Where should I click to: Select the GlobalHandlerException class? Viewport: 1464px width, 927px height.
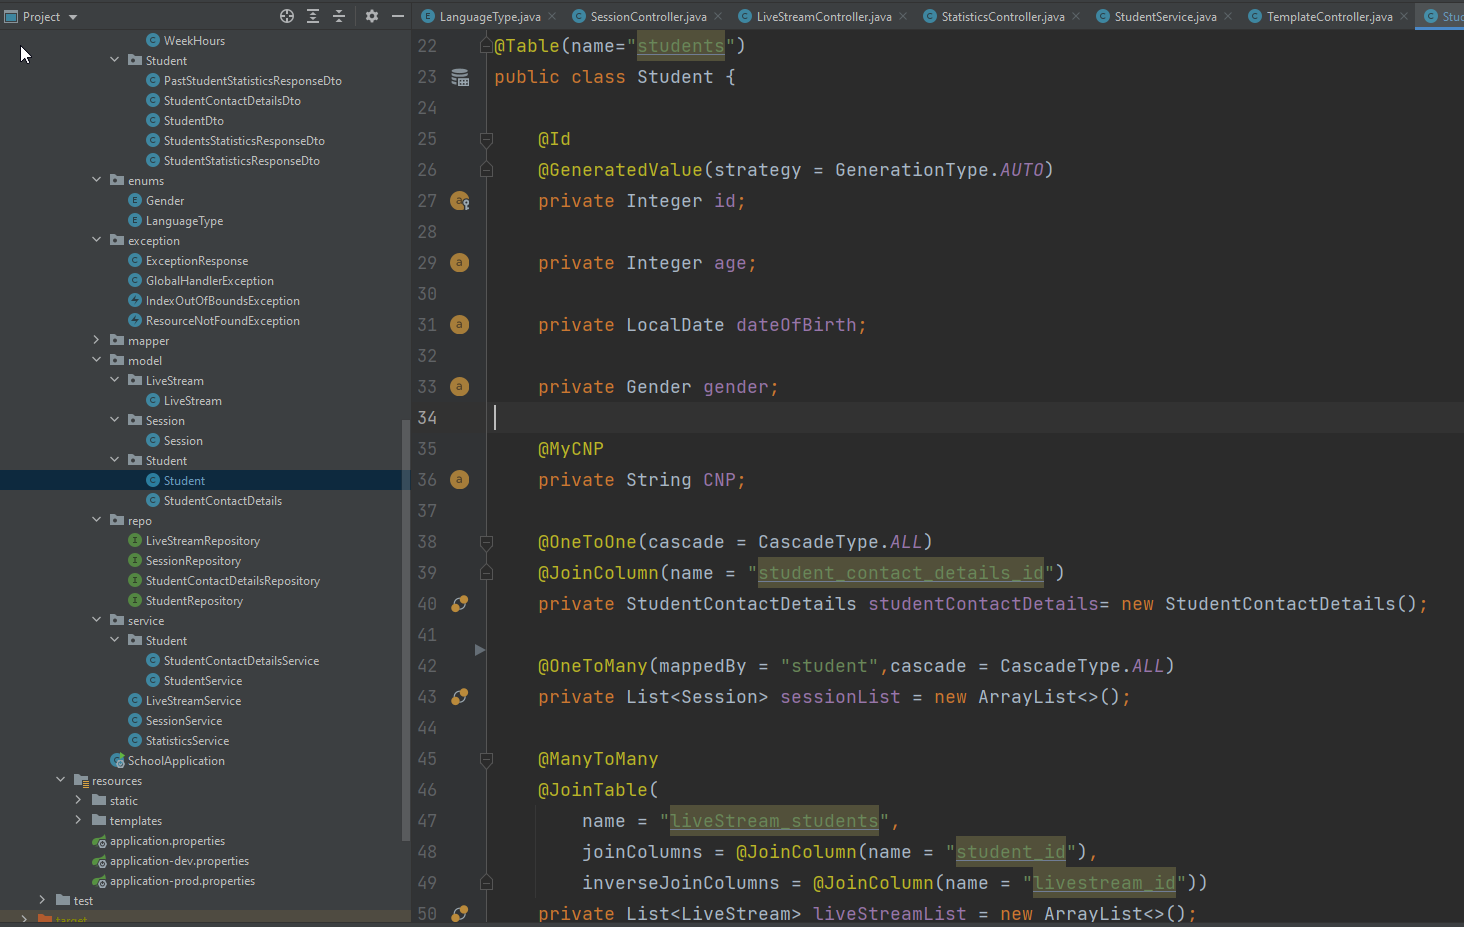point(209,280)
